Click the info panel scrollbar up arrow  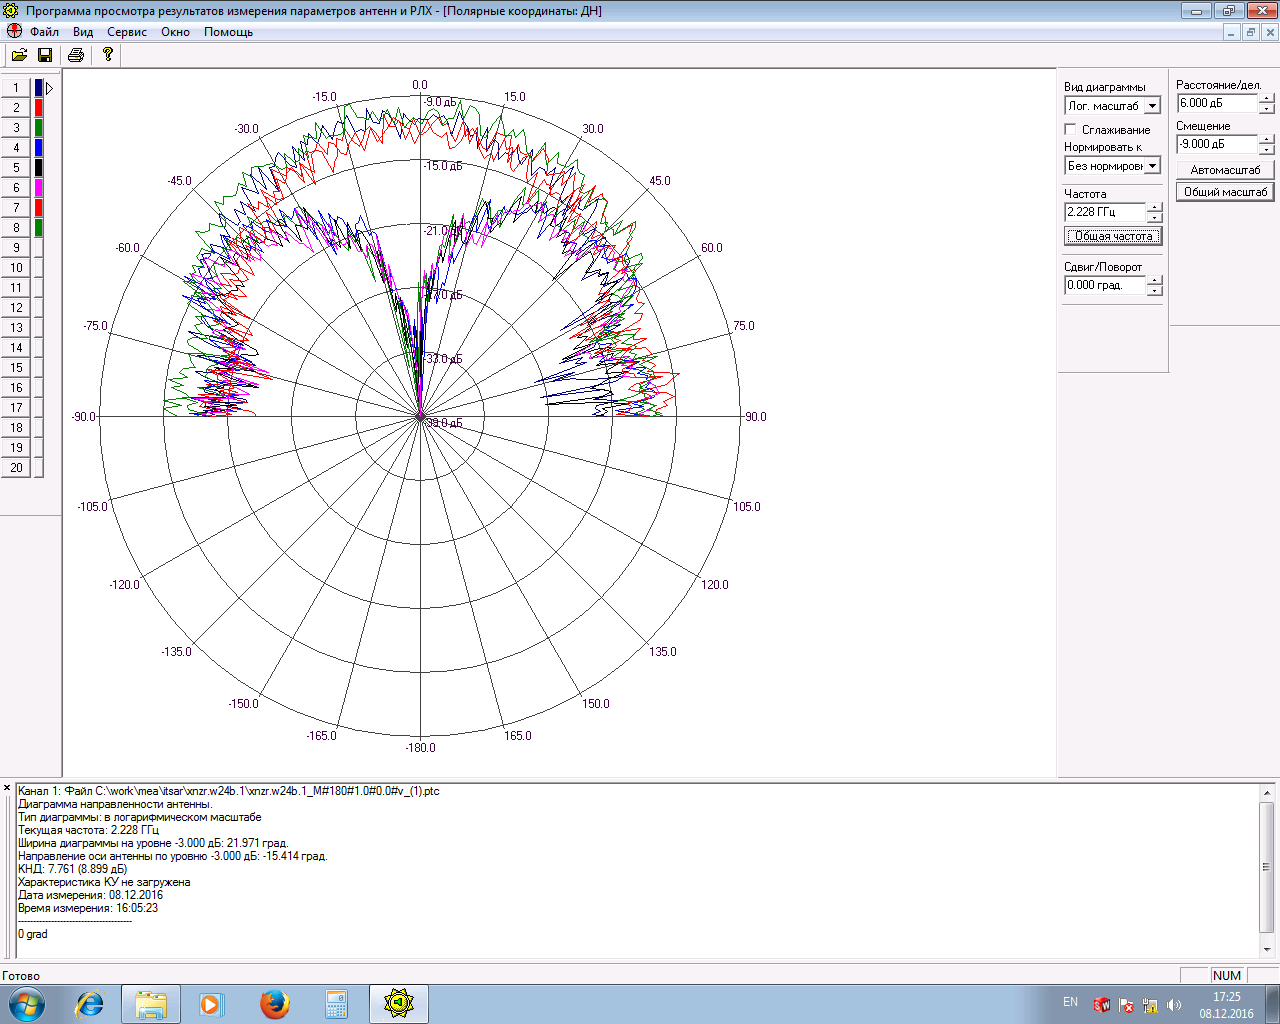click(1267, 793)
